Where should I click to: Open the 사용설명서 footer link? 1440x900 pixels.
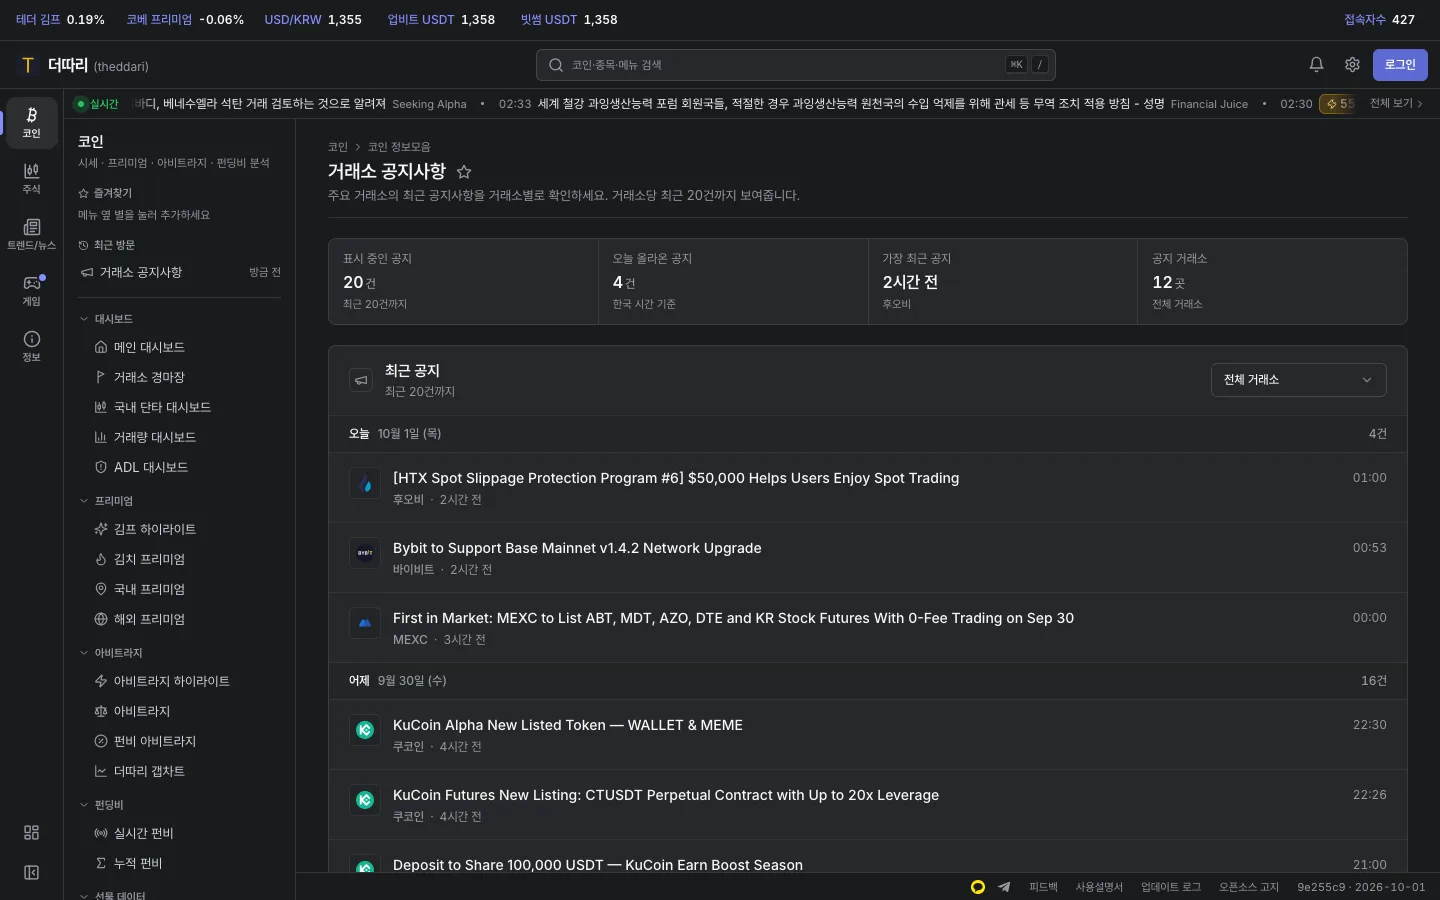pos(1099,887)
